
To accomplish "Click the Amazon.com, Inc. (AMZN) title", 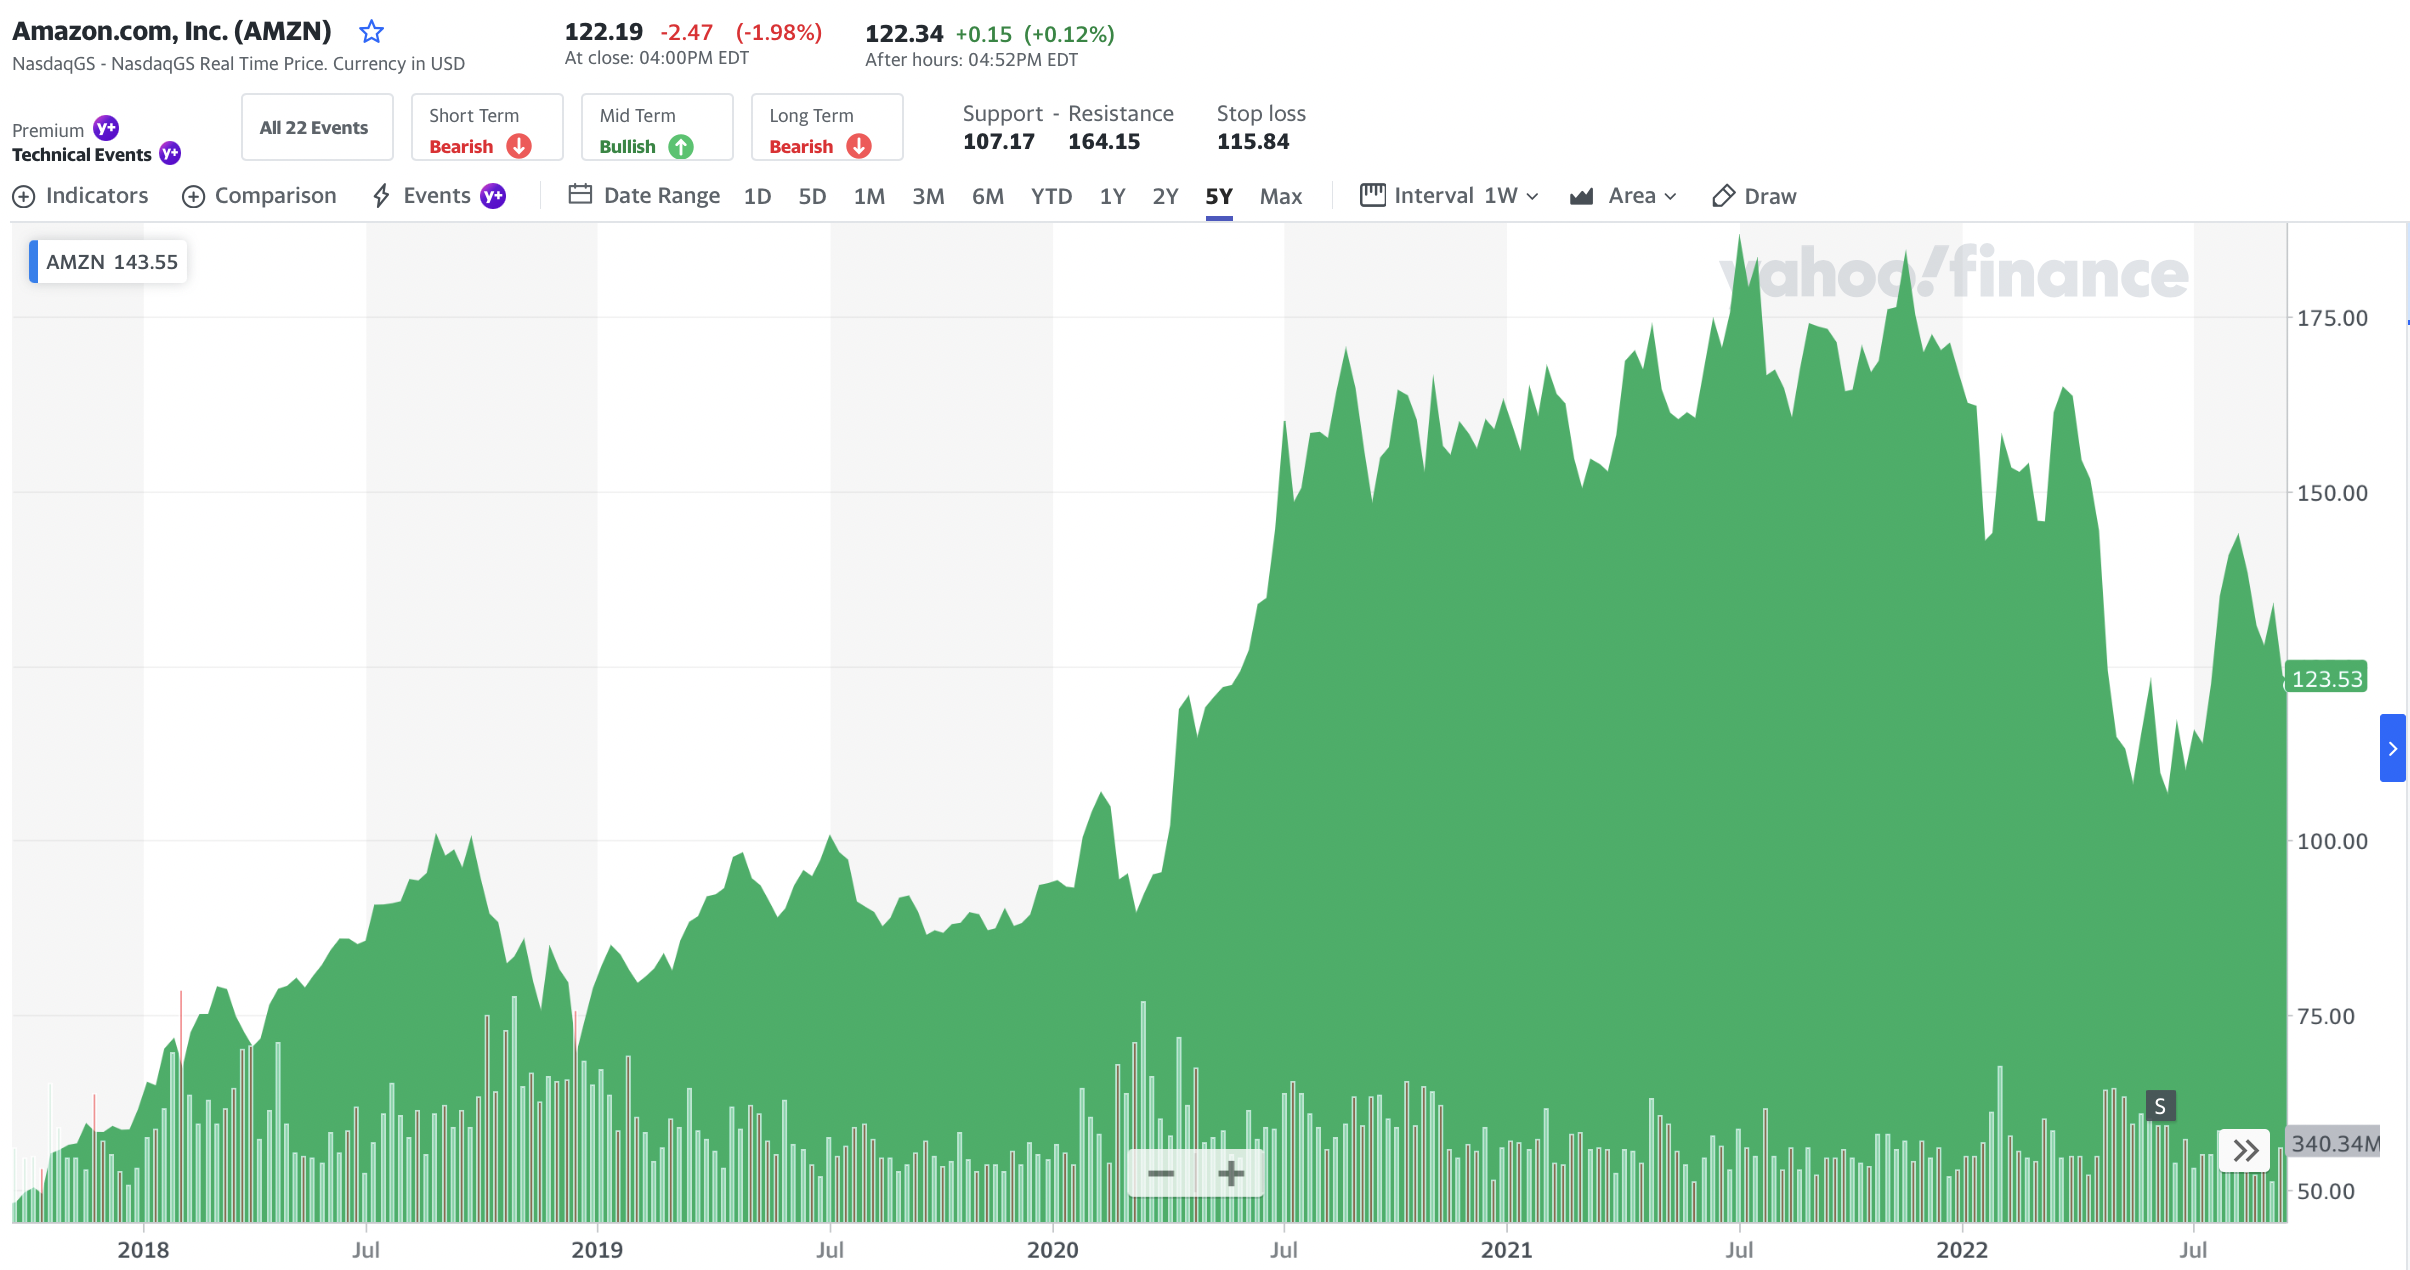I will click(x=171, y=31).
